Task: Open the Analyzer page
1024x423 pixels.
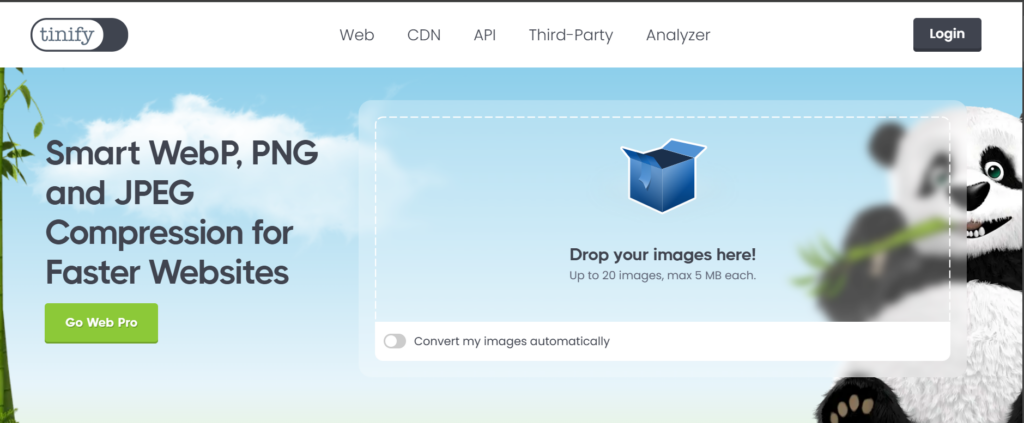Action: (x=678, y=35)
